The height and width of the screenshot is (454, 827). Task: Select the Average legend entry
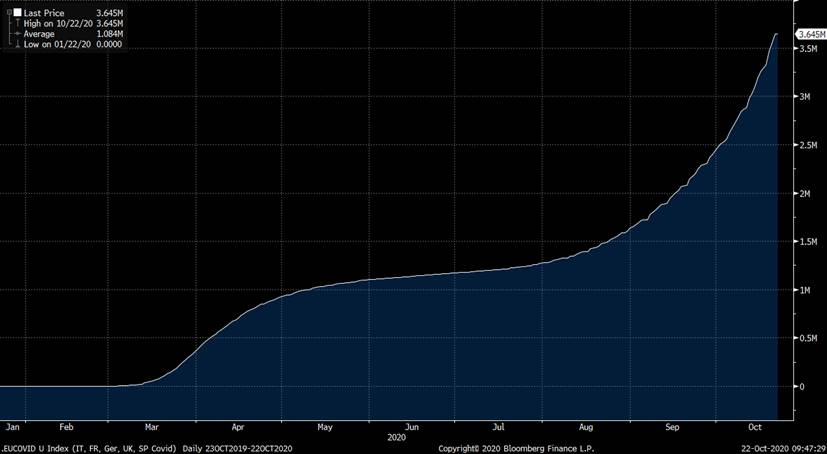(42, 32)
